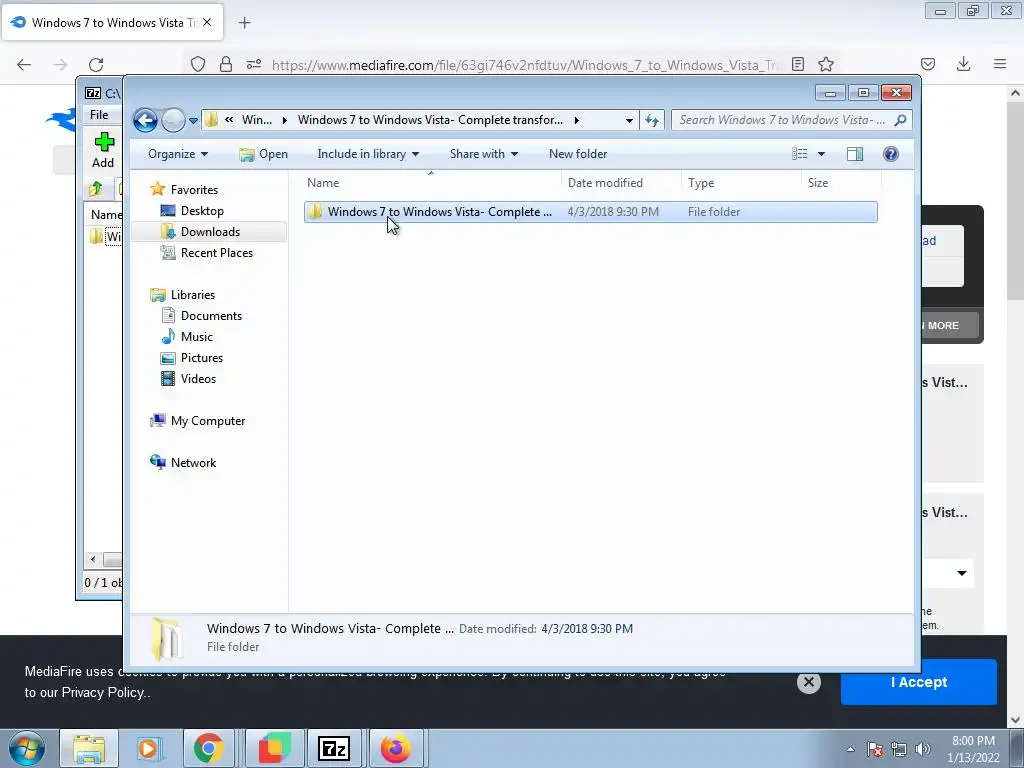This screenshot has height=768, width=1024.
Task: Click Firefox taskbar icon
Action: (396, 749)
